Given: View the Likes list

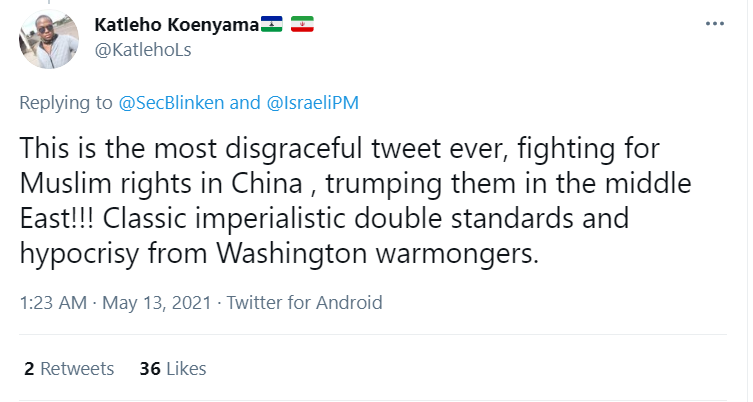Looking at the screenshot, I should [186, 369].
